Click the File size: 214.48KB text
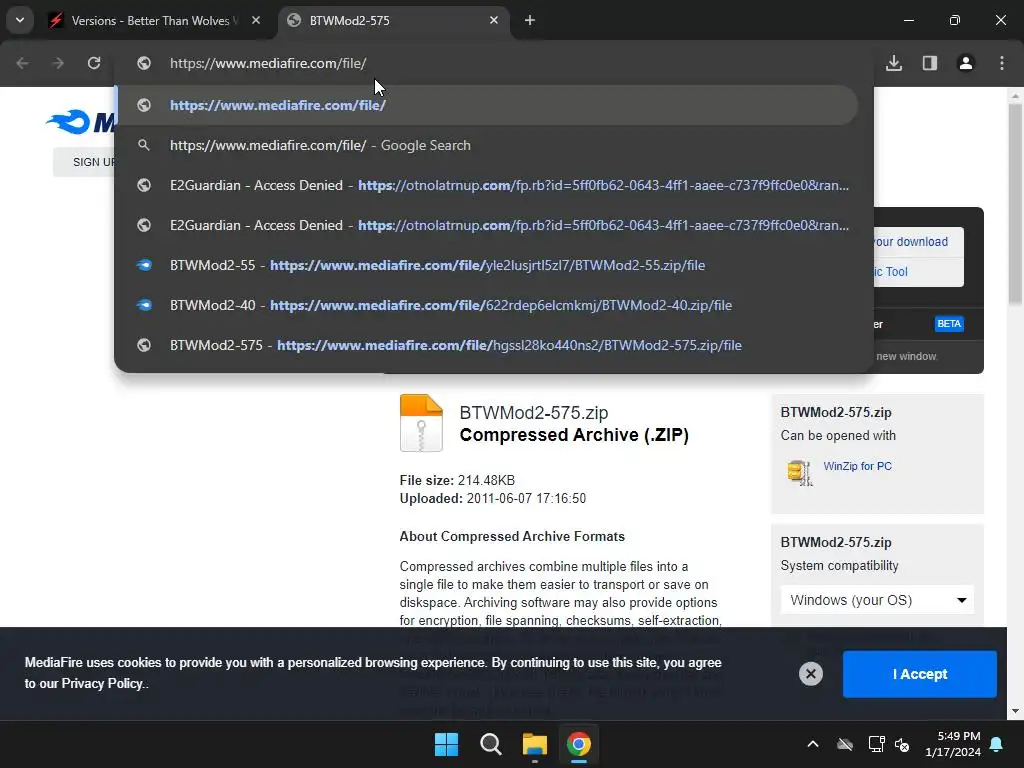Screen dimensions: 1024x768 tap(457, 481)
